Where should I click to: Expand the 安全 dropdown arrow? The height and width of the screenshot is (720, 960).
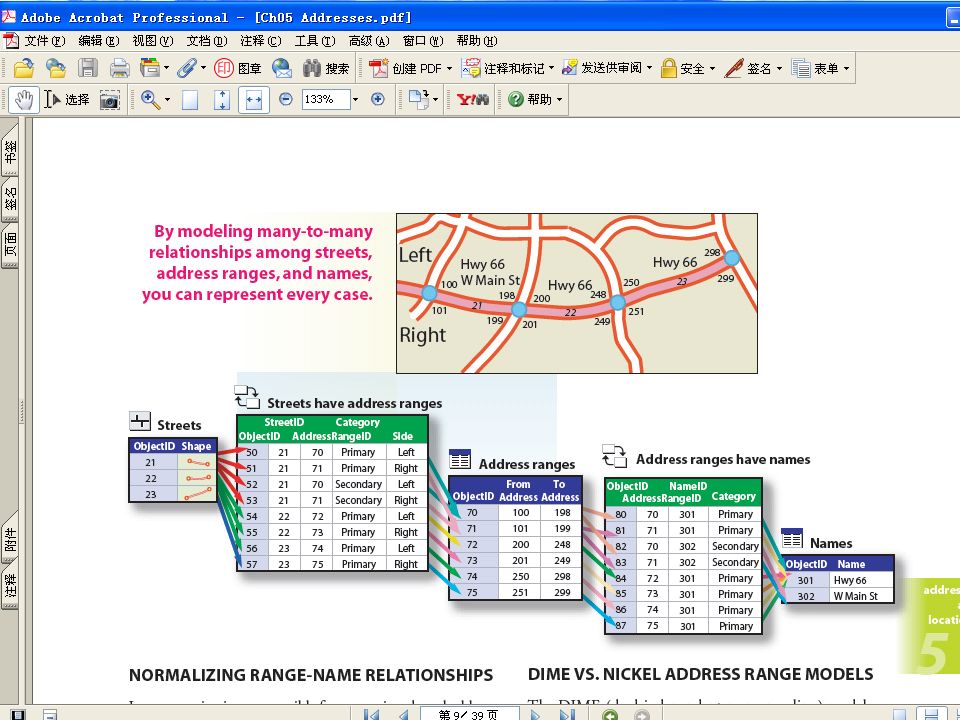click(712, 68)
